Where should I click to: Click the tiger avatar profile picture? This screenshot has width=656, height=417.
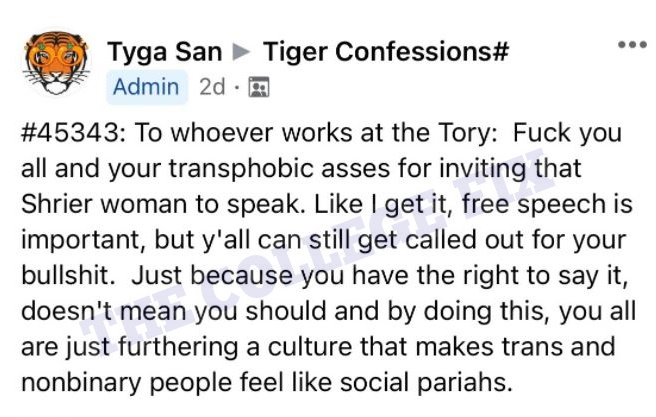click(x=57, y=62)
